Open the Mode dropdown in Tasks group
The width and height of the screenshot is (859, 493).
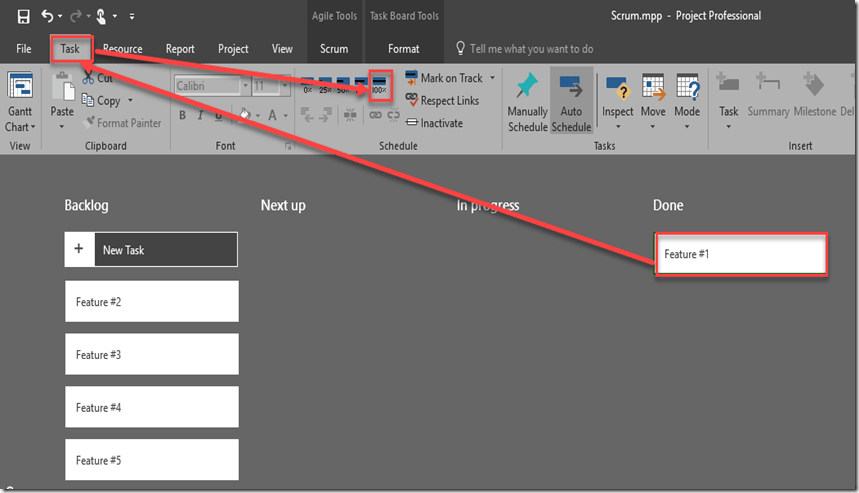687,102
